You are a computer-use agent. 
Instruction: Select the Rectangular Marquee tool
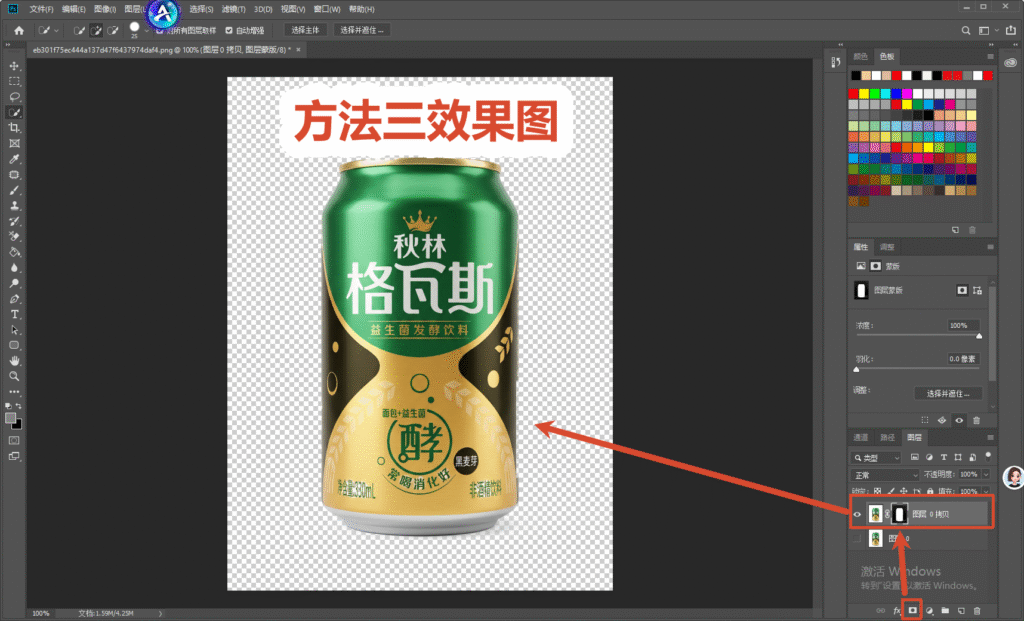14,82
